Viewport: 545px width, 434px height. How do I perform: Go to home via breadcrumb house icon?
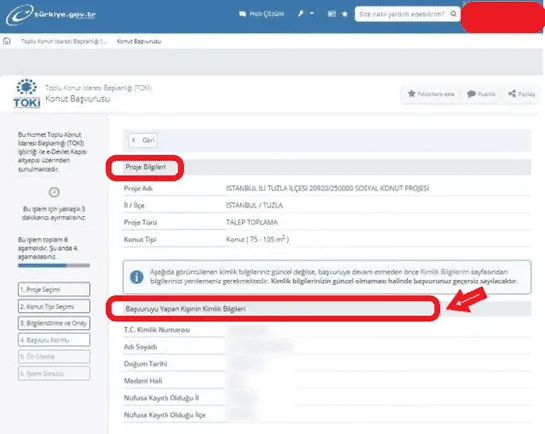7,41
